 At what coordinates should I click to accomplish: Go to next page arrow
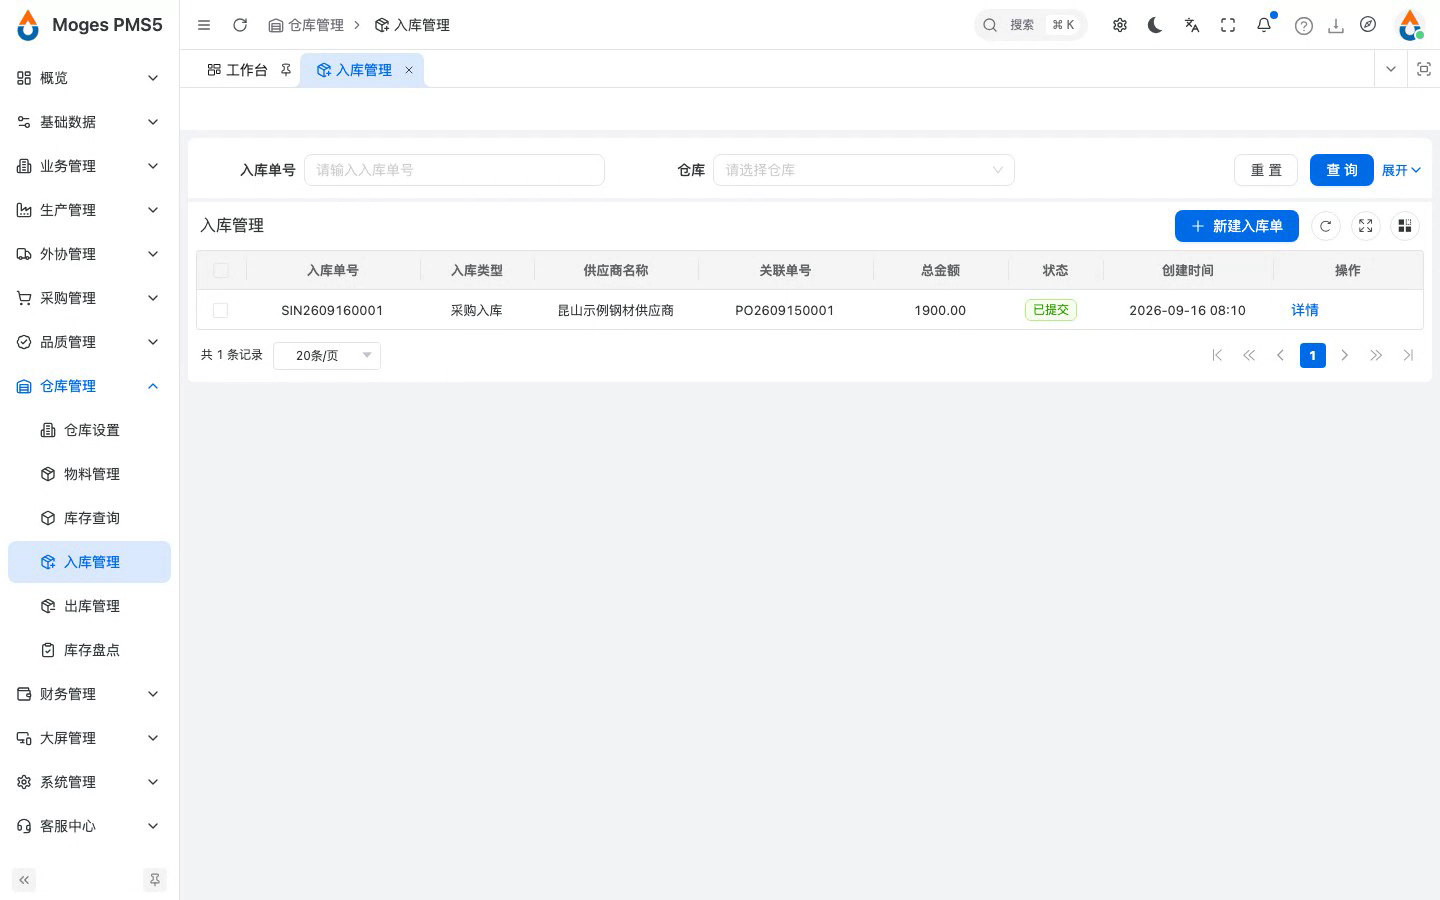click(1345, 355)
